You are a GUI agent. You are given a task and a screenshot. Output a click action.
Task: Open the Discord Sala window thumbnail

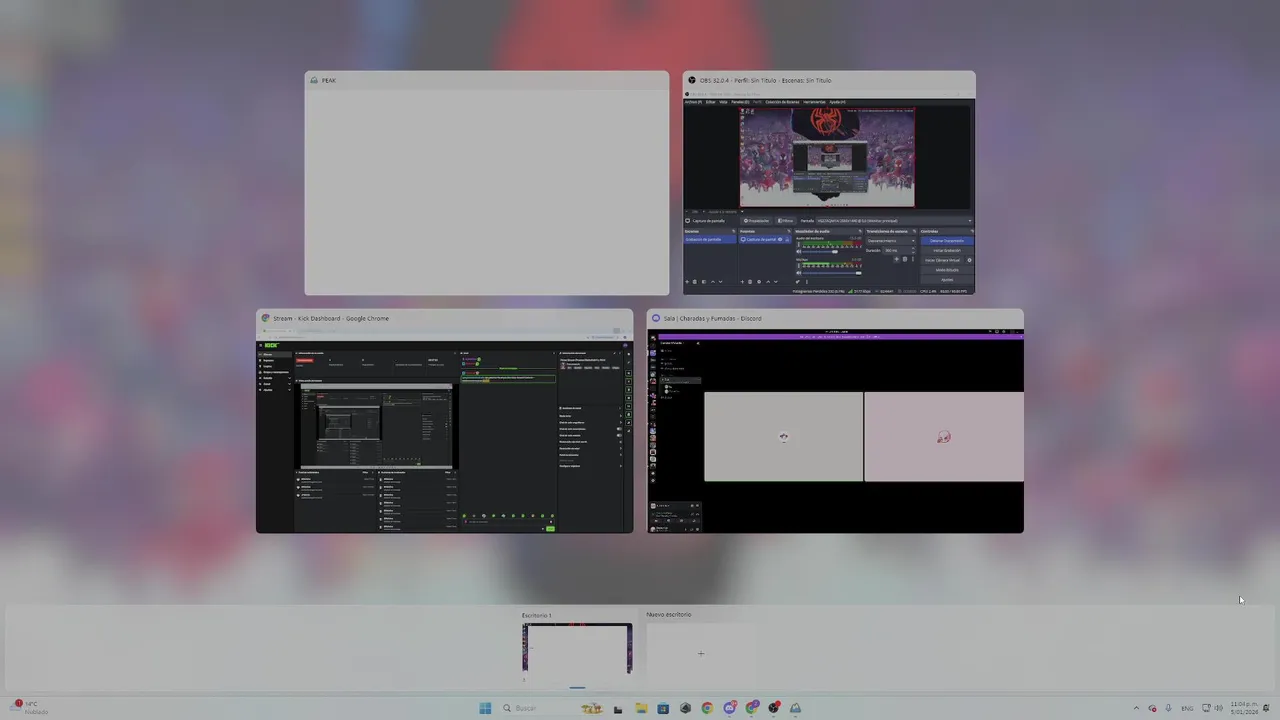tap(835, 421)
